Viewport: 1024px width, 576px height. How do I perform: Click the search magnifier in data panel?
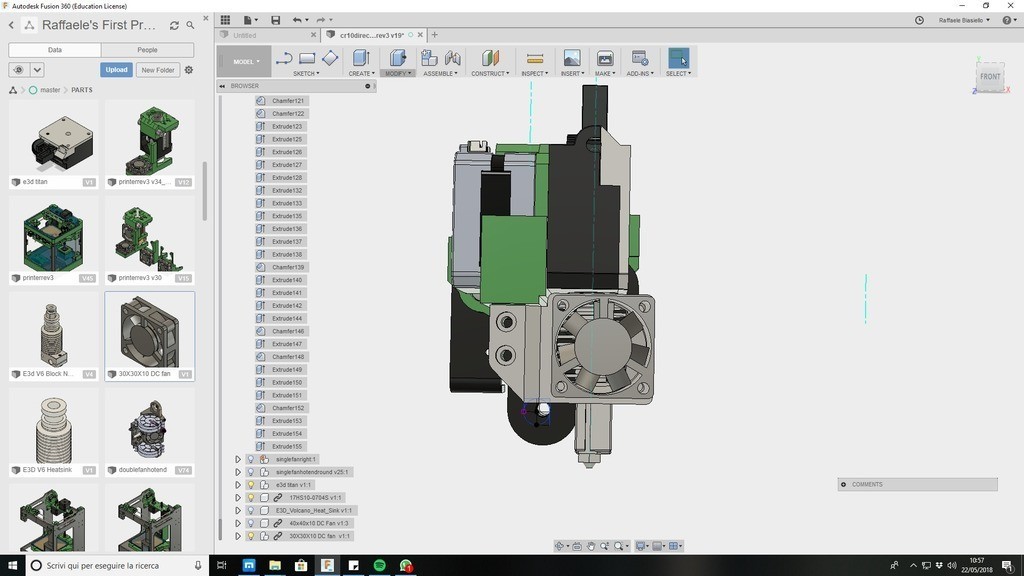[190, 25]
